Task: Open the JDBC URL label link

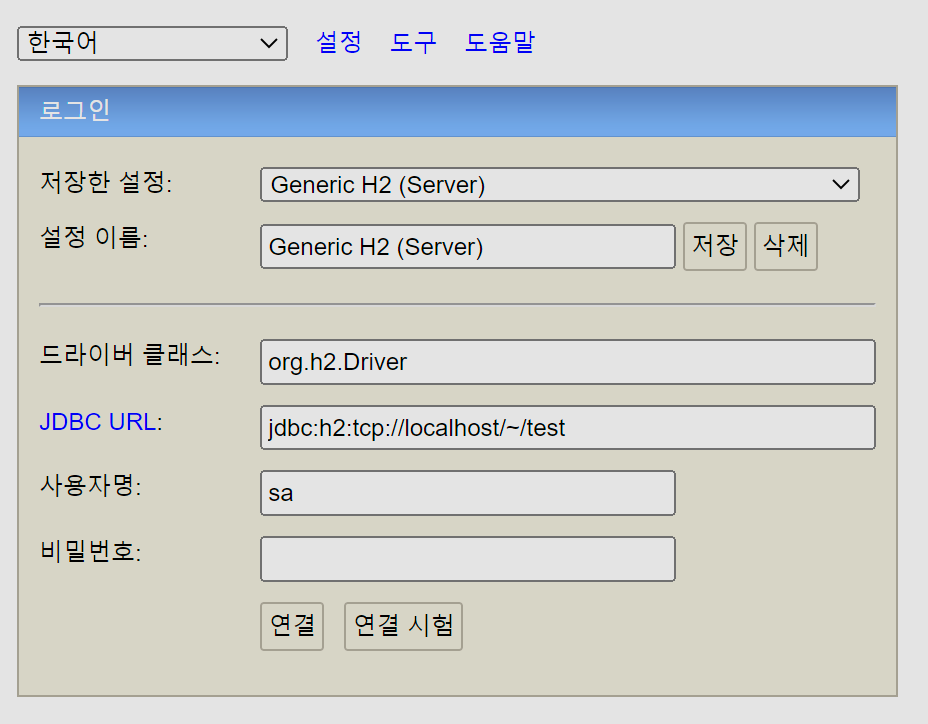Action: (x=98, y=422)
